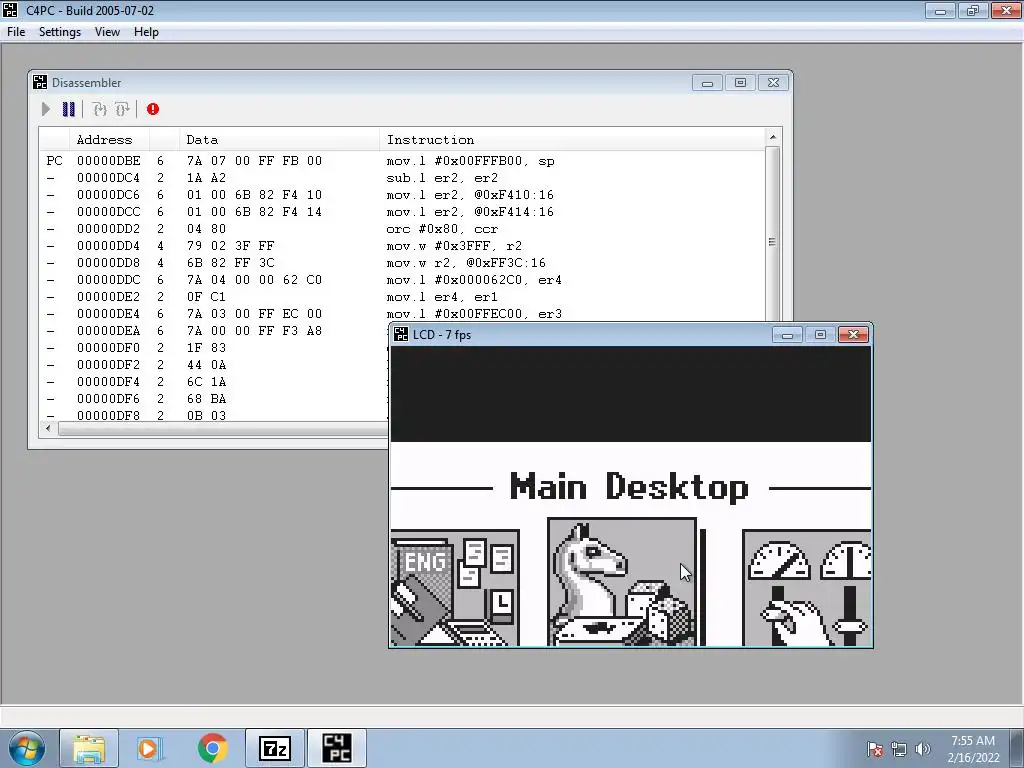1024x768 pixels.
Task: Open the Help menu
Action: 146,32
